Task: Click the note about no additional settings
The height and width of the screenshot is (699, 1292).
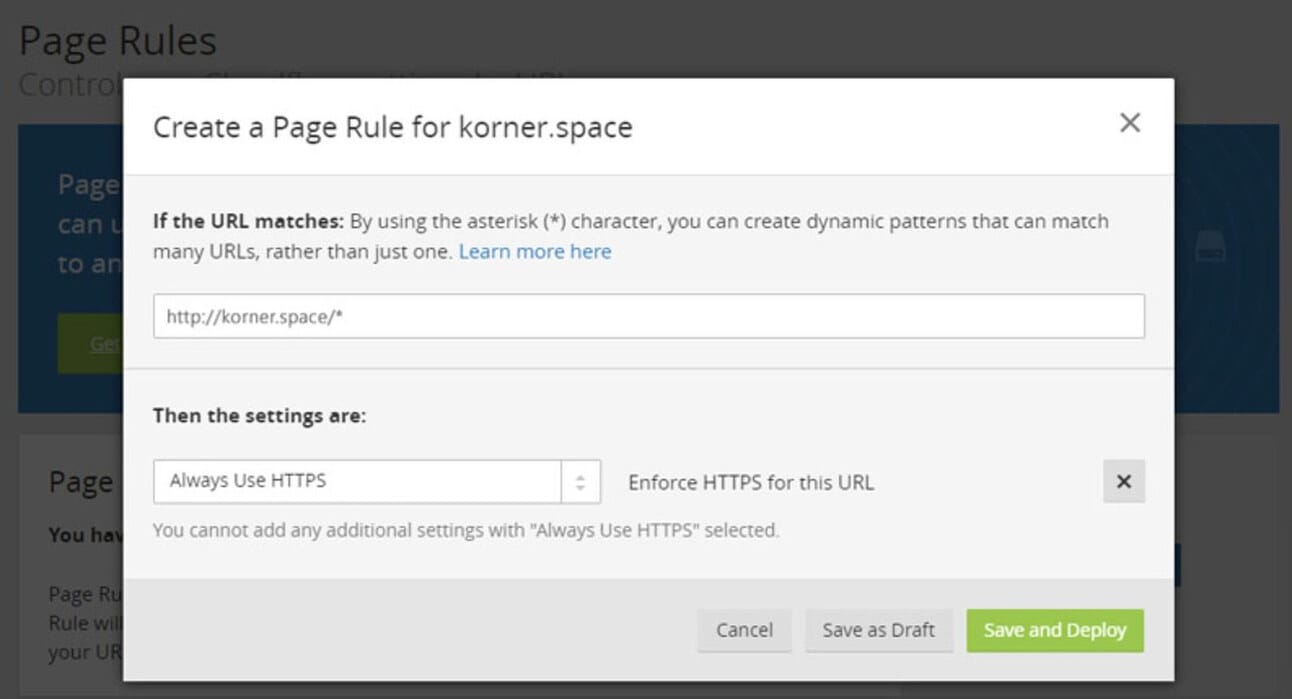Action: 465,530
